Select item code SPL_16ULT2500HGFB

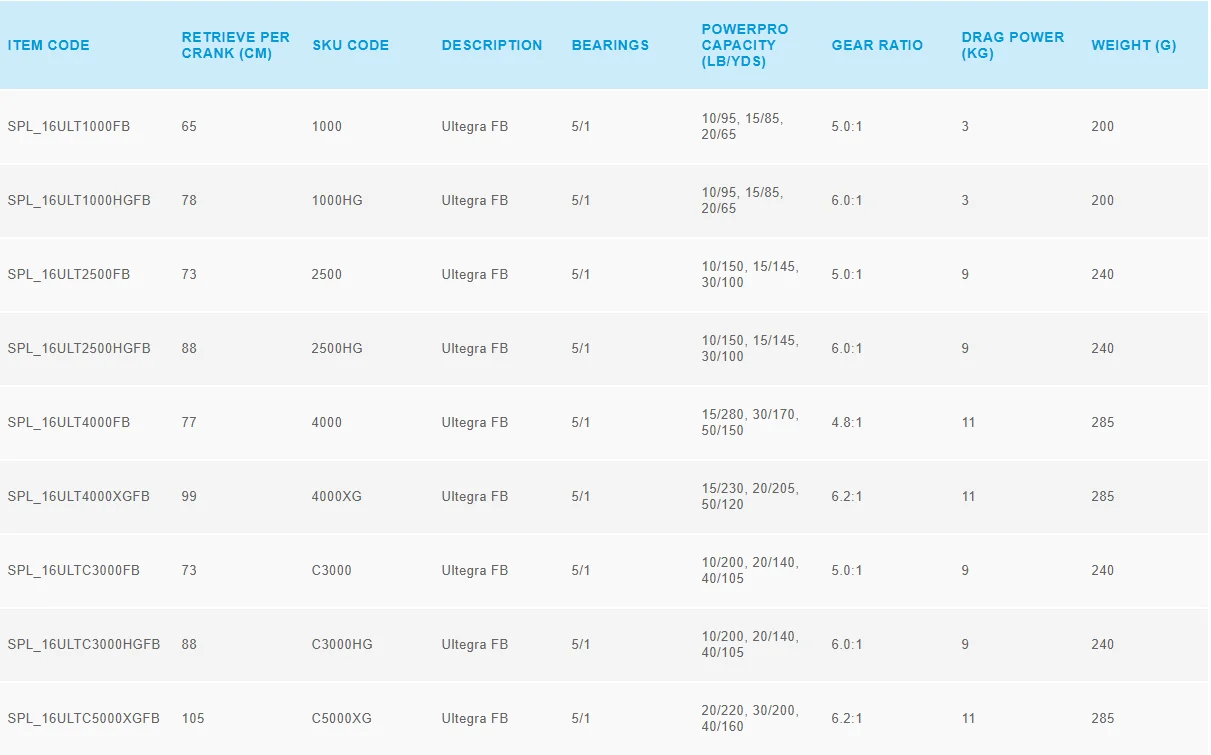[79, 348]
